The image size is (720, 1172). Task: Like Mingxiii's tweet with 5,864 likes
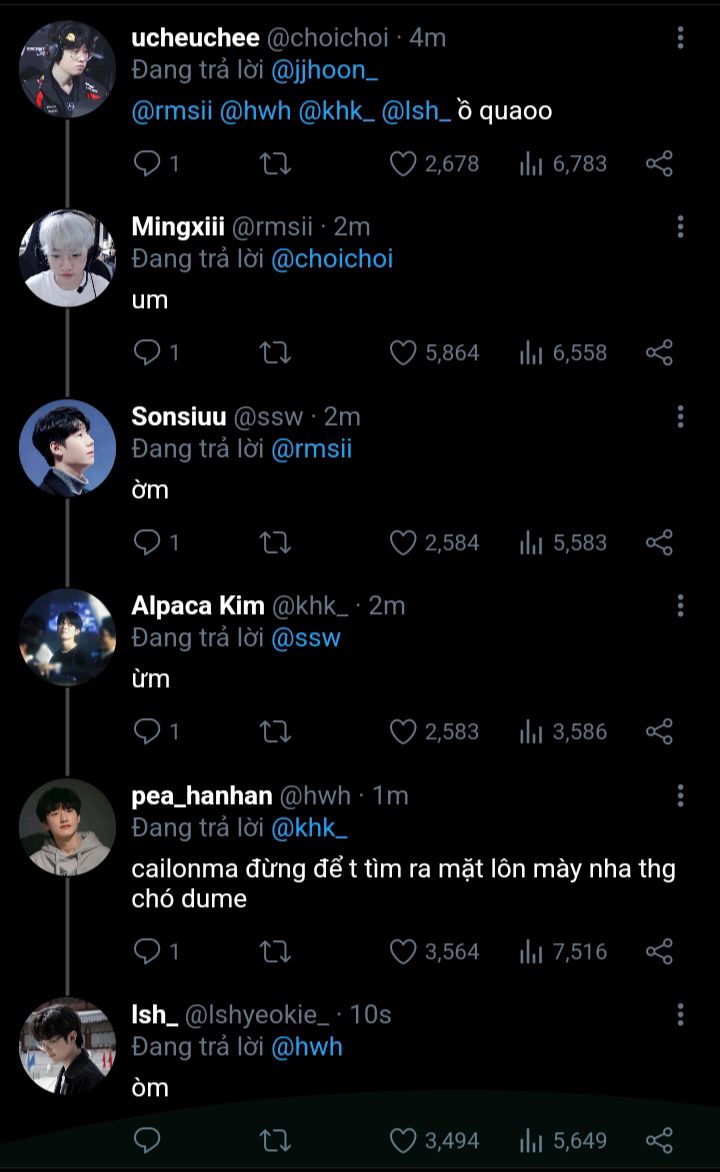403,353
